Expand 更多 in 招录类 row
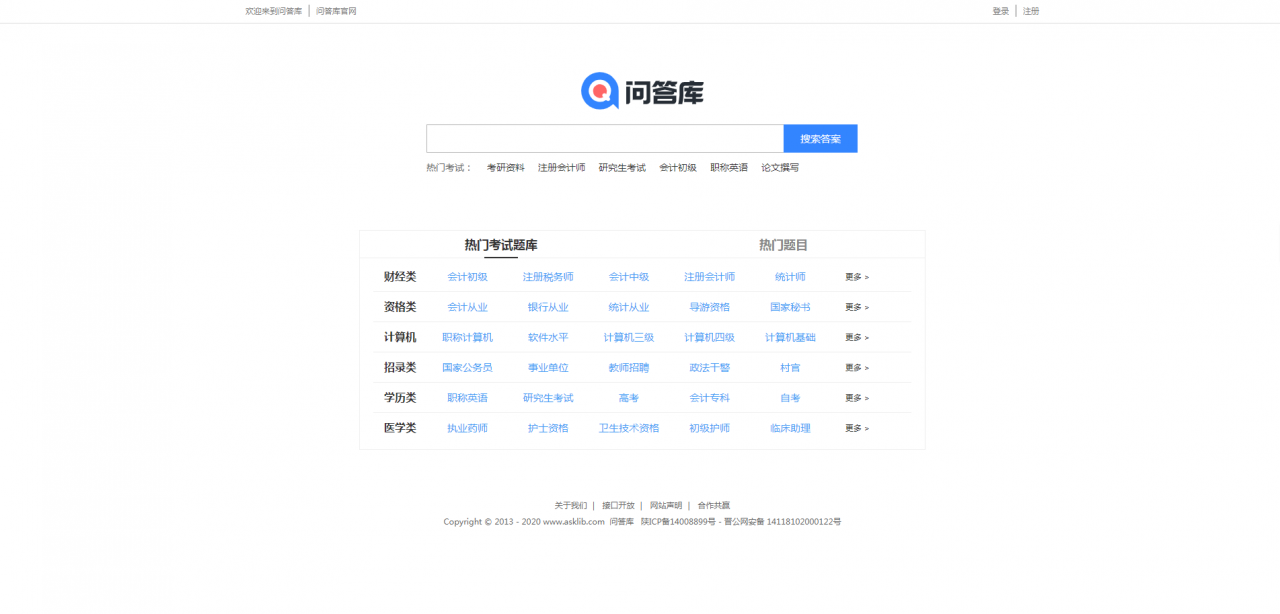Image resolution: width=1280 pixels, height=614 pixels. [x=857, y=368]
